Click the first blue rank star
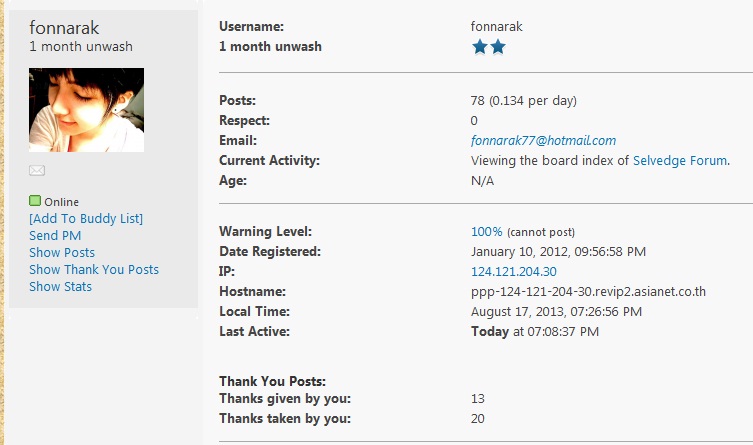Viewport: 753px width, 445px height. 479,47
